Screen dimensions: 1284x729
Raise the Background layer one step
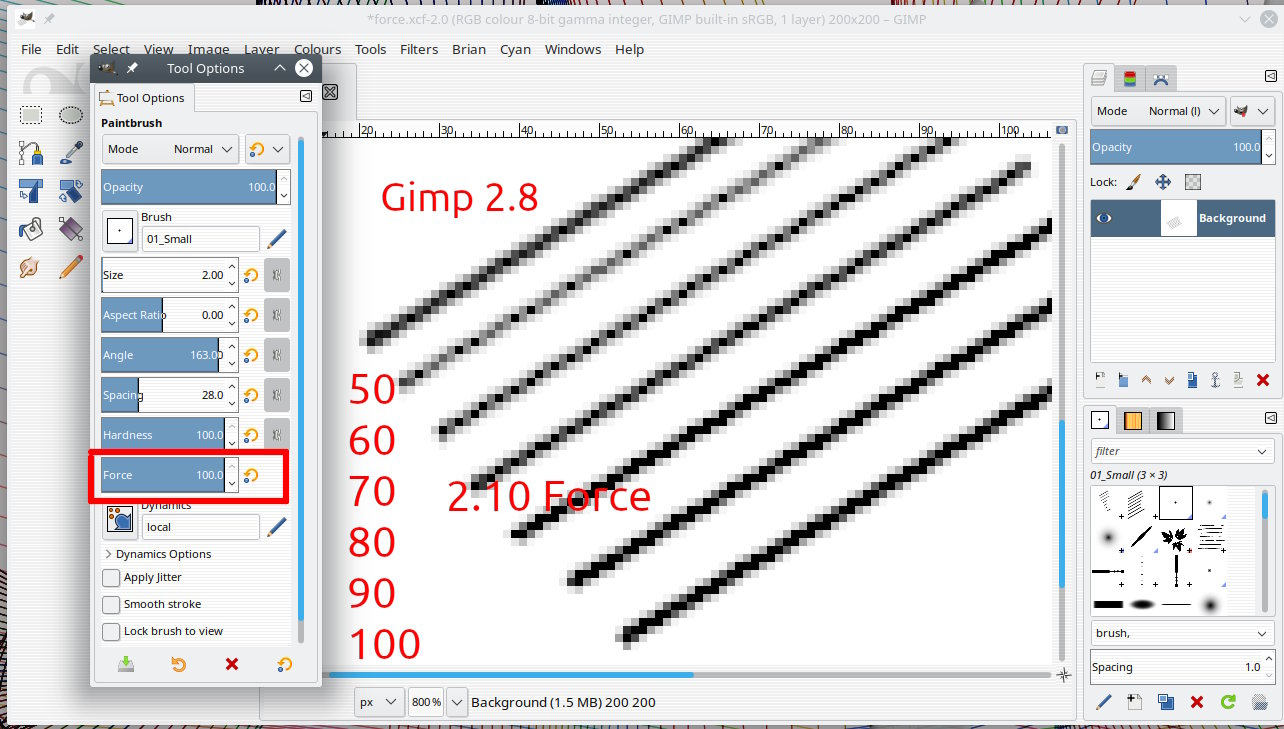[x=1146, y=380]
